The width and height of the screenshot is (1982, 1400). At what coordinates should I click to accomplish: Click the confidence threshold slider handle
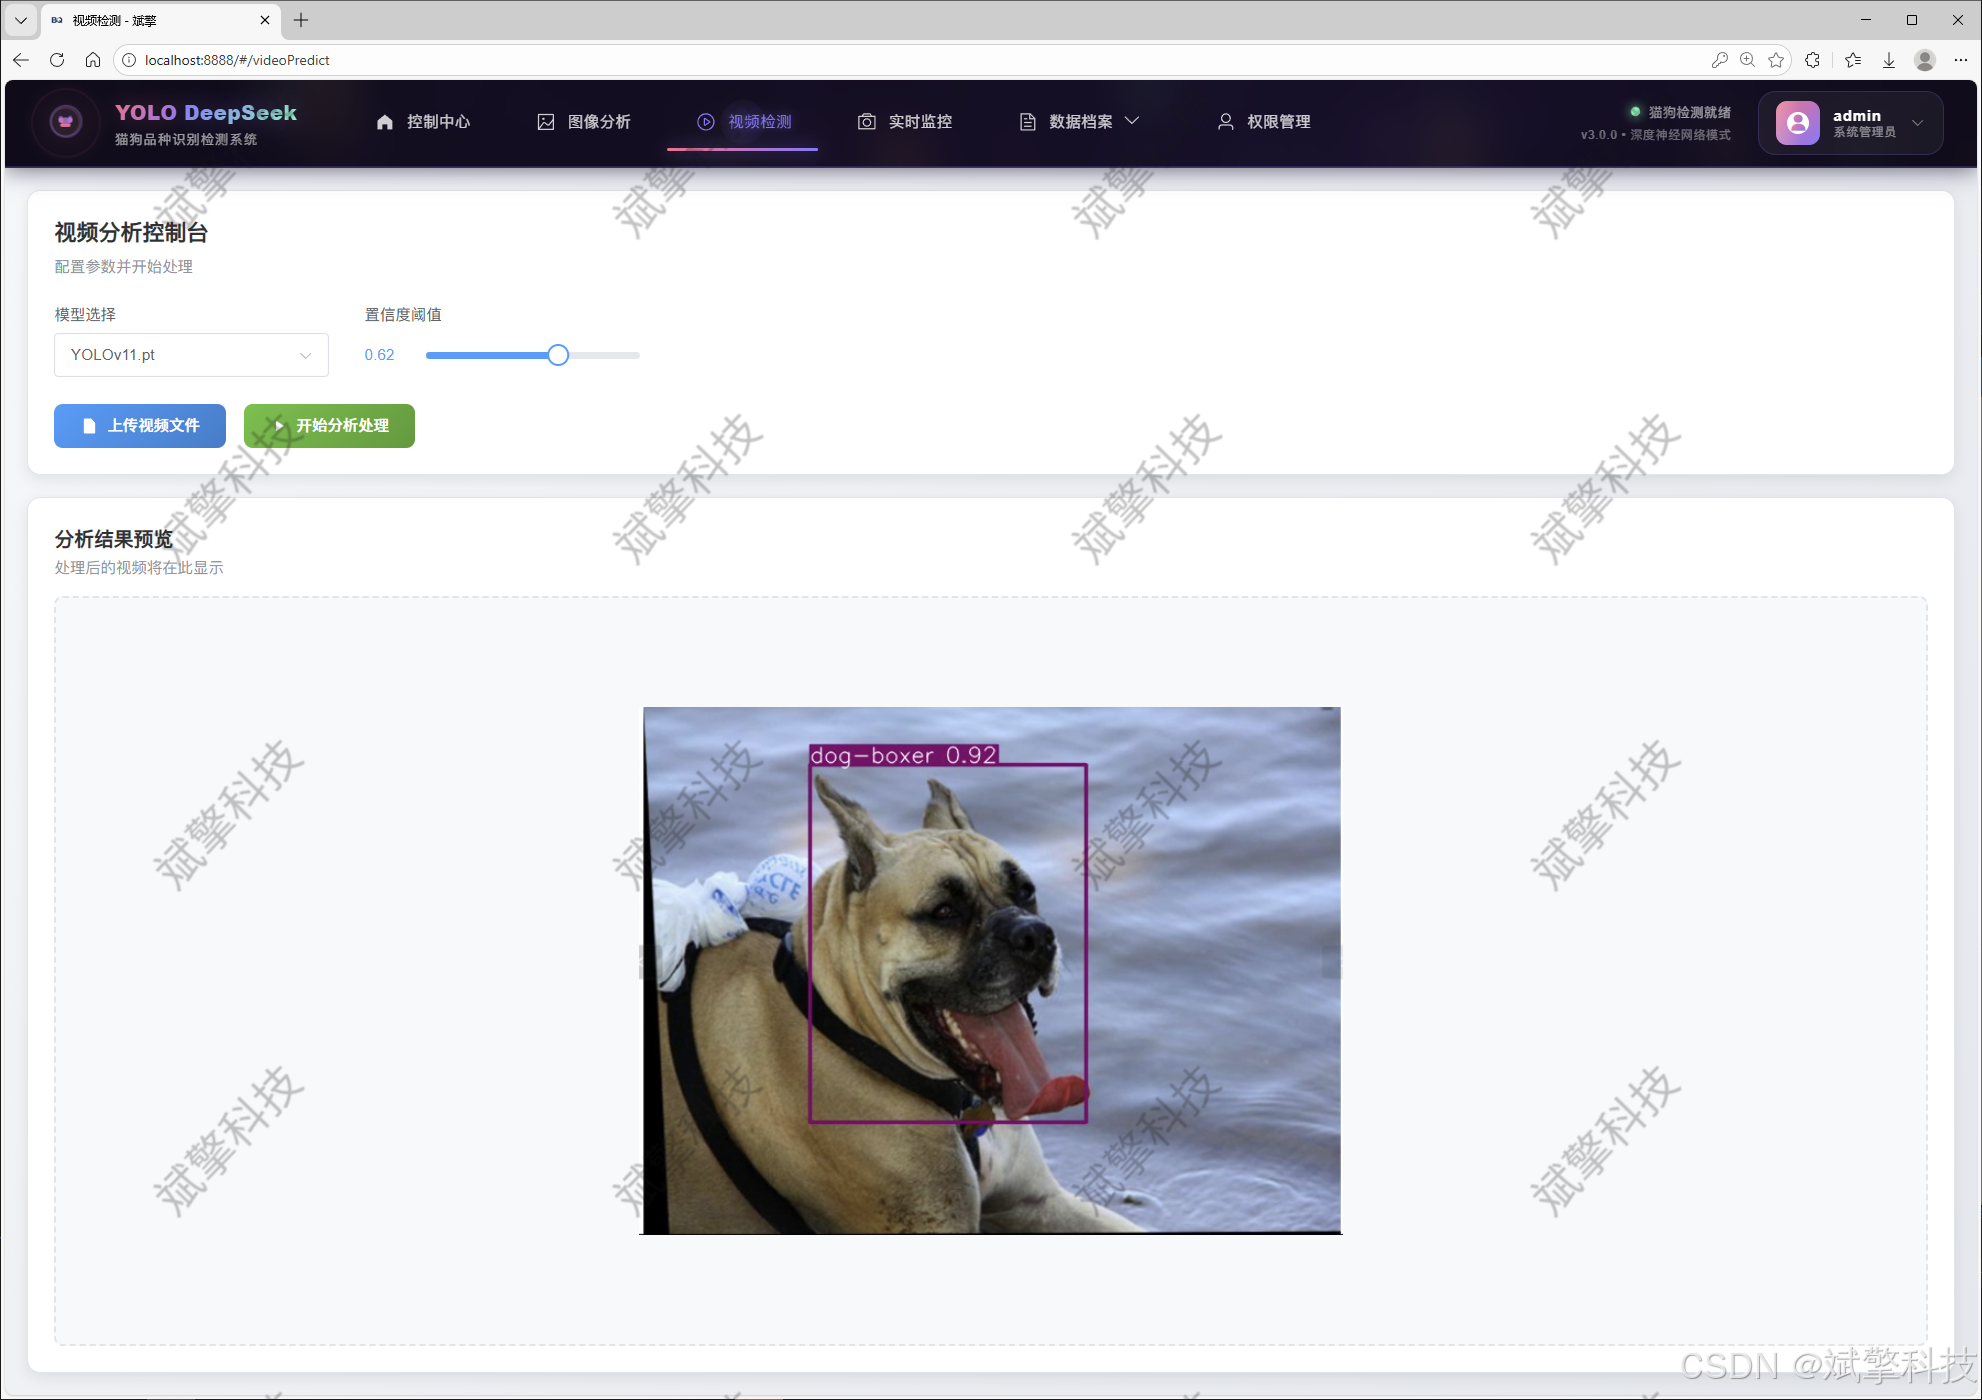click(558, 355)
